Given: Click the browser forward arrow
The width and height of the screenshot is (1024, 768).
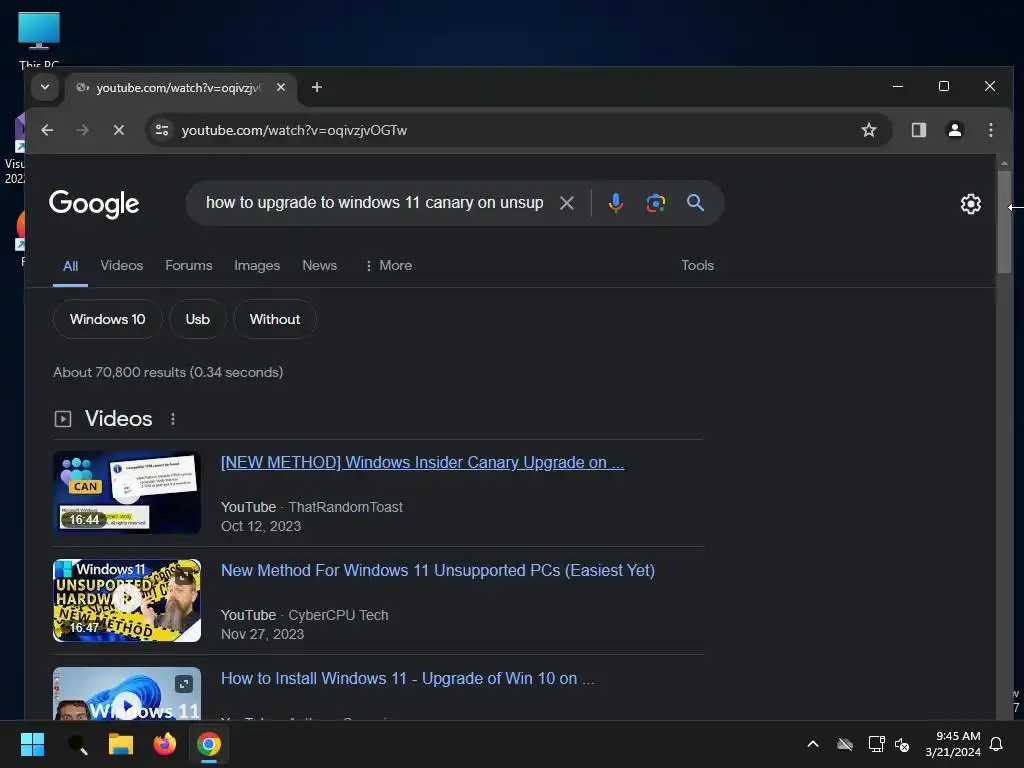Looking at the screenshot, I should 82,130.
